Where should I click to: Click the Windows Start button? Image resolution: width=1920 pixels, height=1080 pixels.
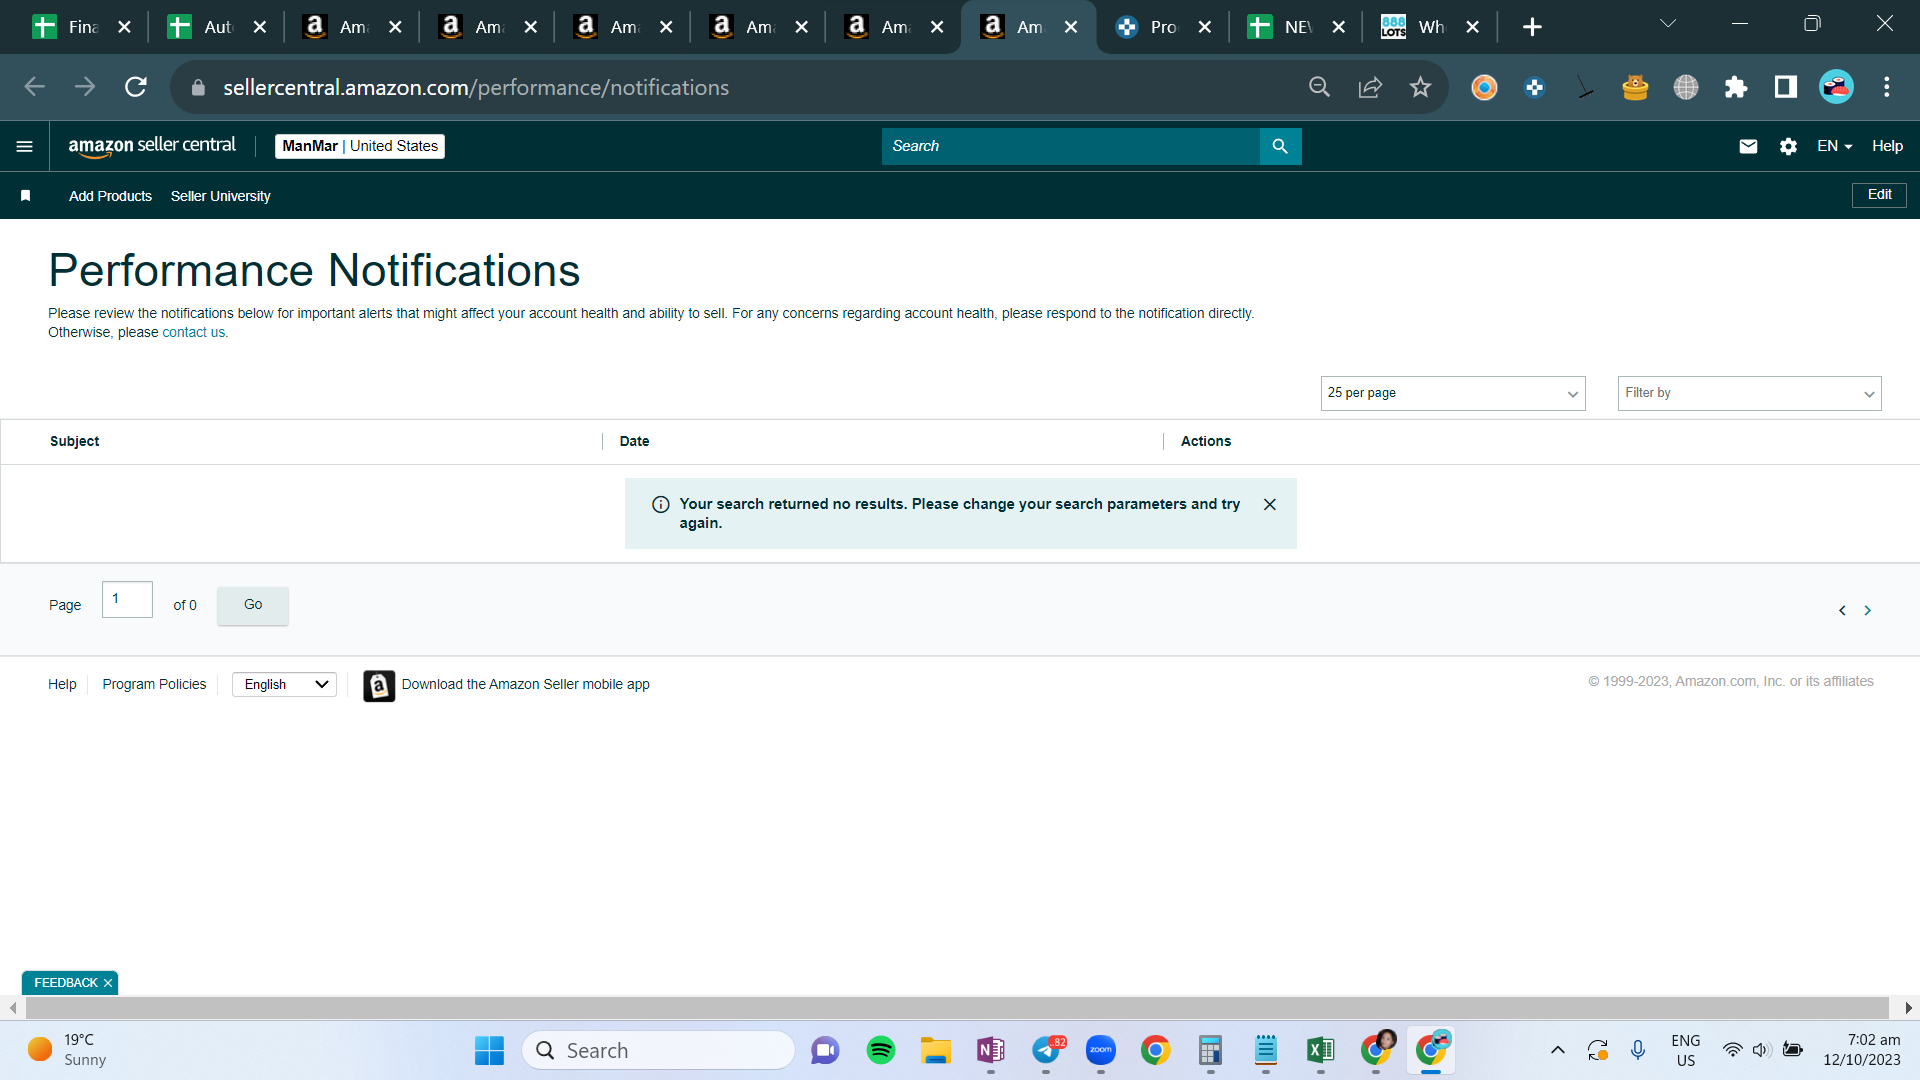[489, 1050]
